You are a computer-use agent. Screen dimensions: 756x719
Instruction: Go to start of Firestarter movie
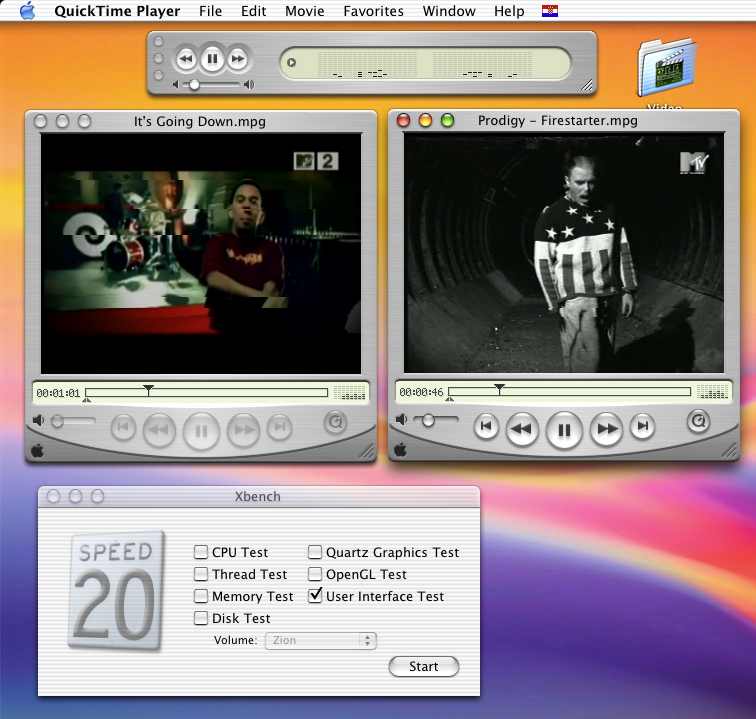486,426
